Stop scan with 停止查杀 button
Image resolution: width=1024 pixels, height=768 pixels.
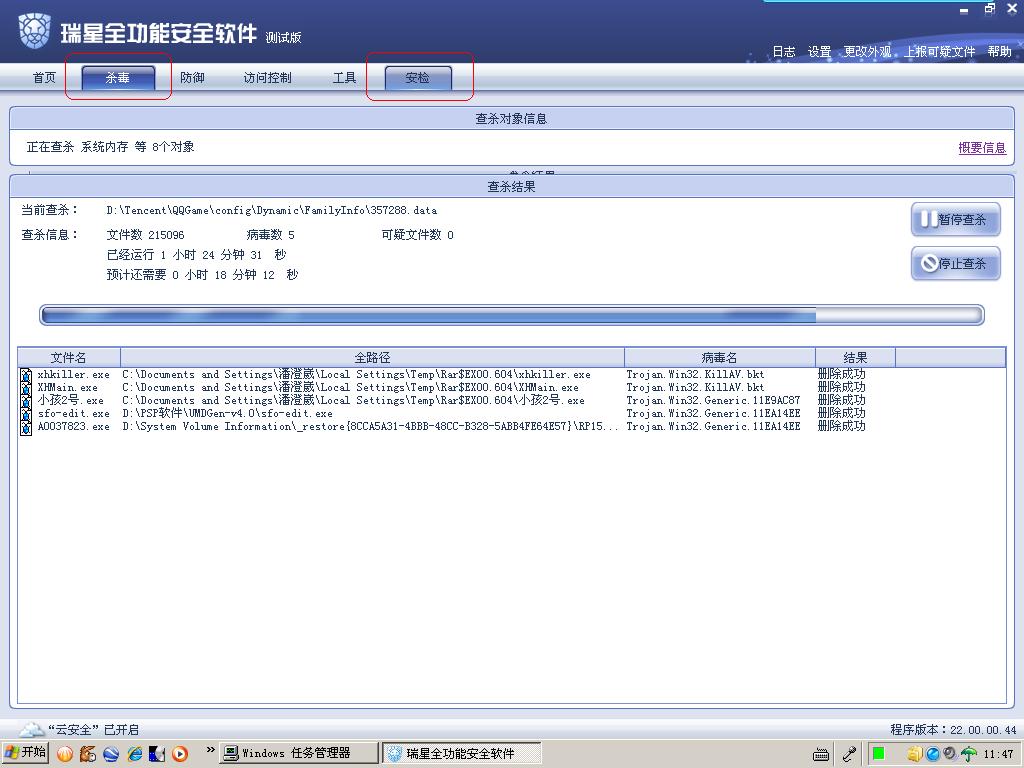tap(955, 264)
